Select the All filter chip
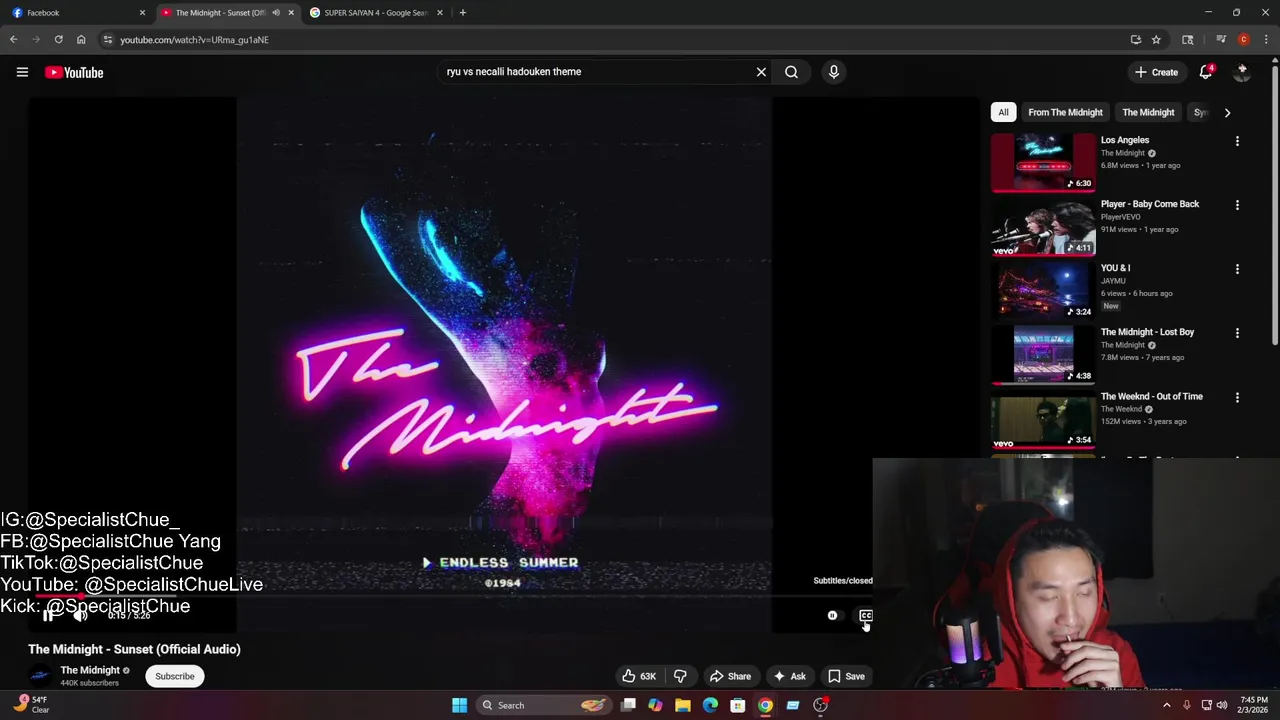1280x720 pixels. [1003, 113]
